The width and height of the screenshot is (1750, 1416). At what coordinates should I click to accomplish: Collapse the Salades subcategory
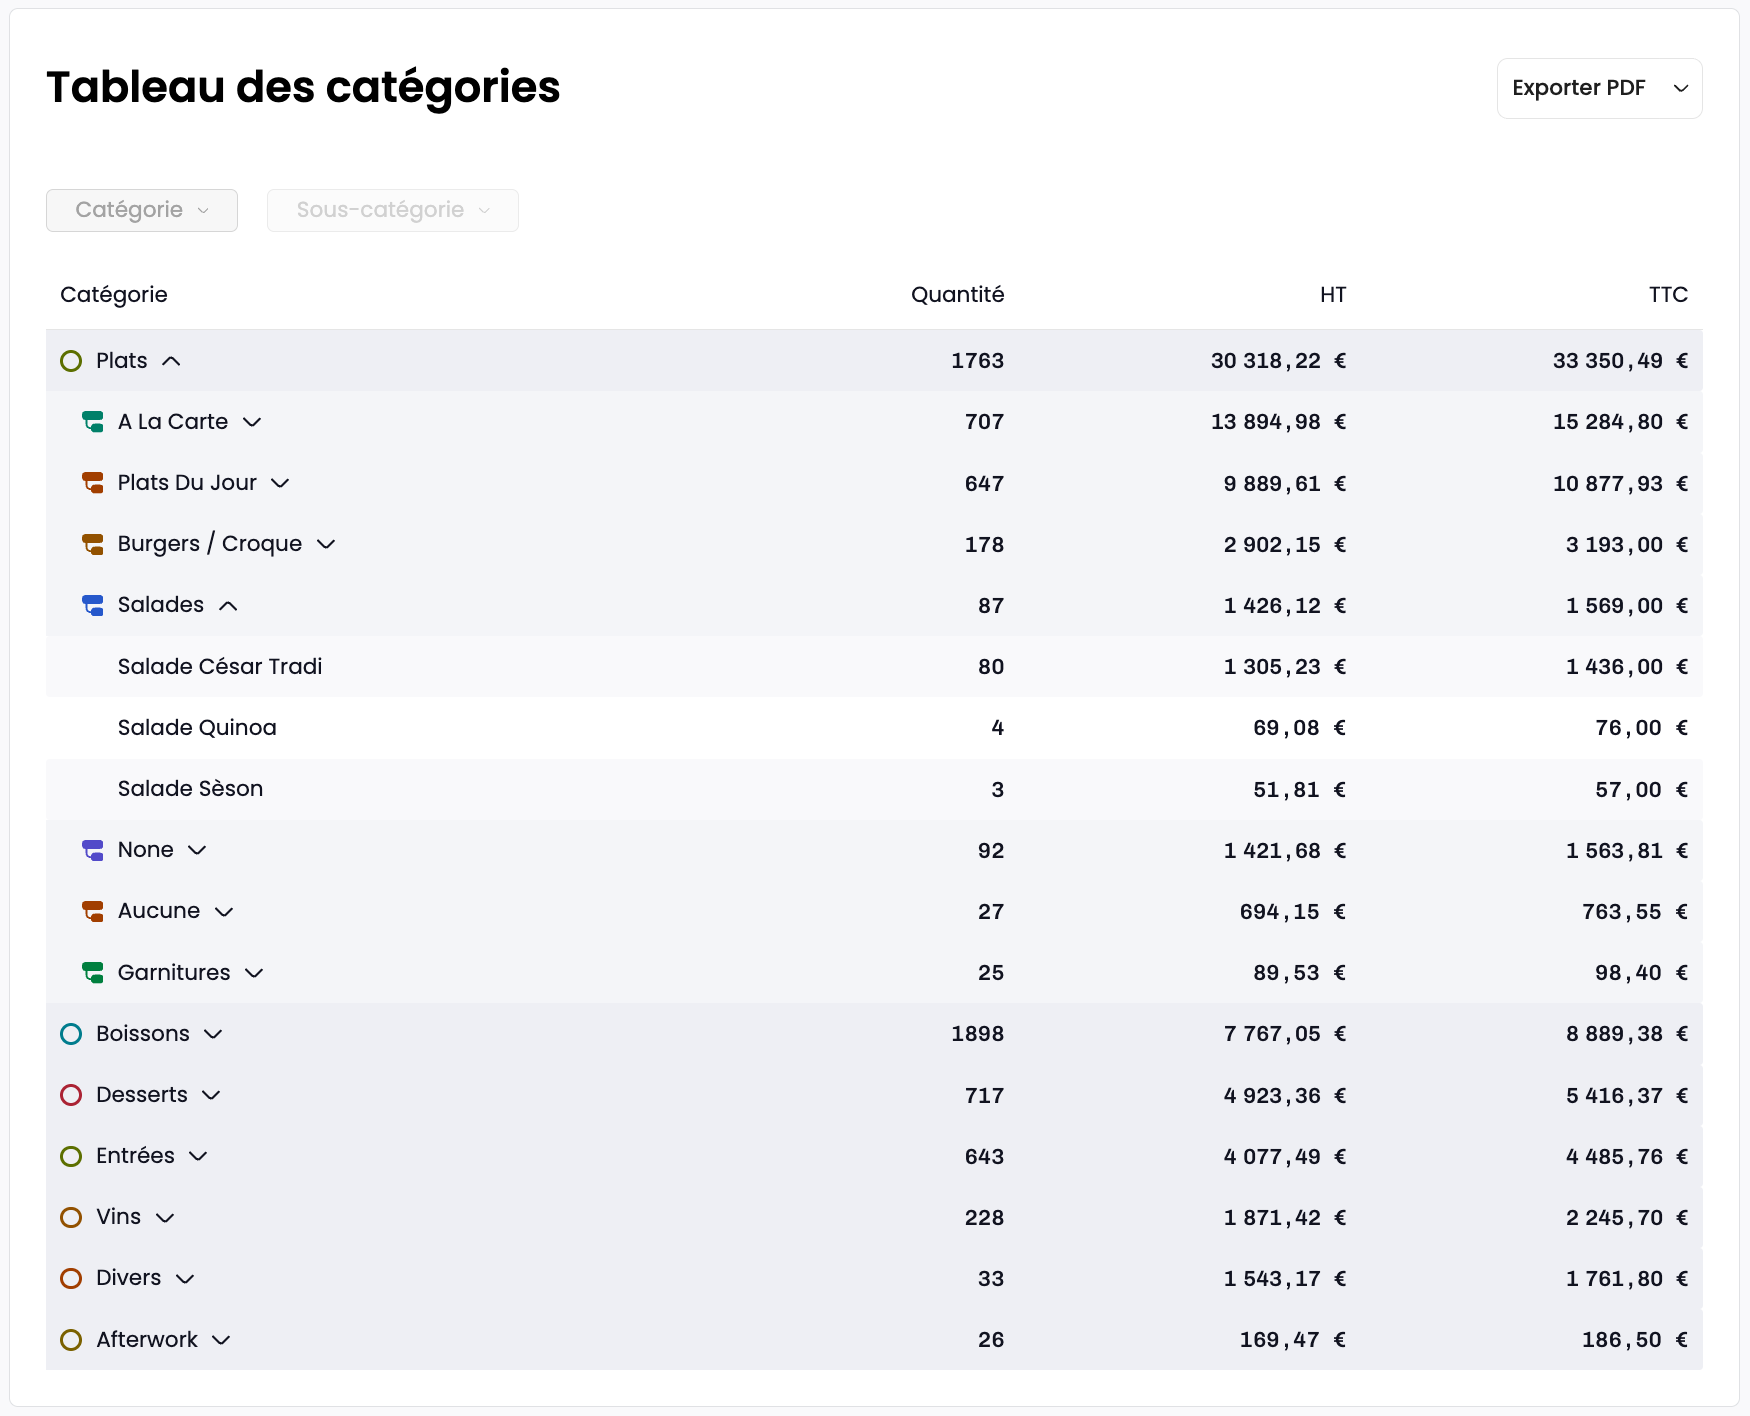coord(230,605)
